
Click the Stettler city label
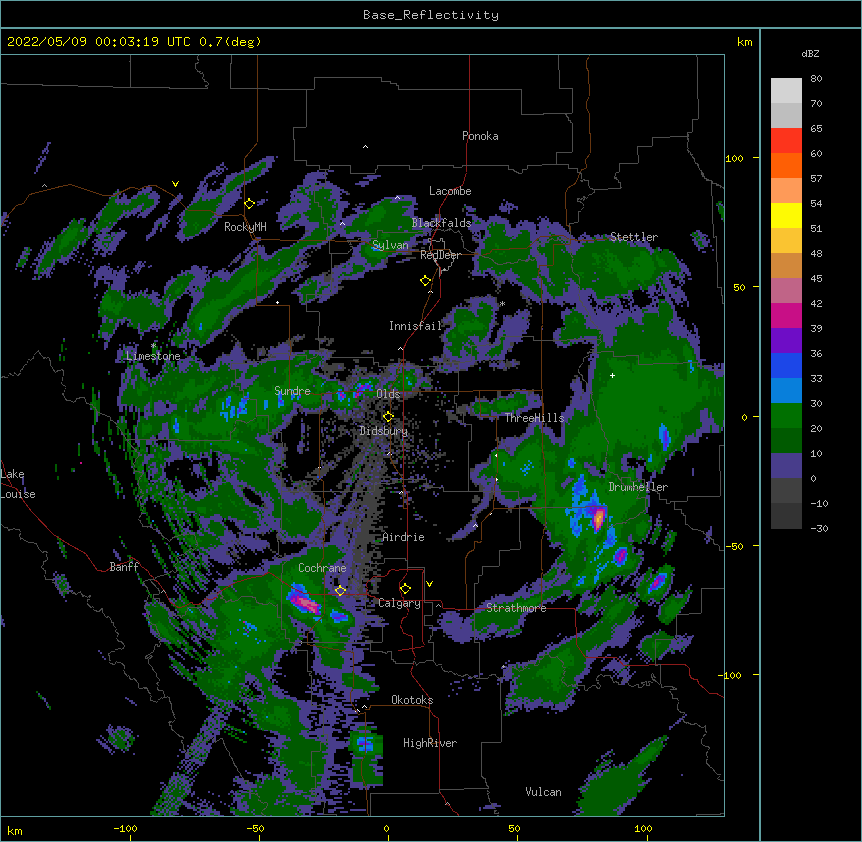634,237
